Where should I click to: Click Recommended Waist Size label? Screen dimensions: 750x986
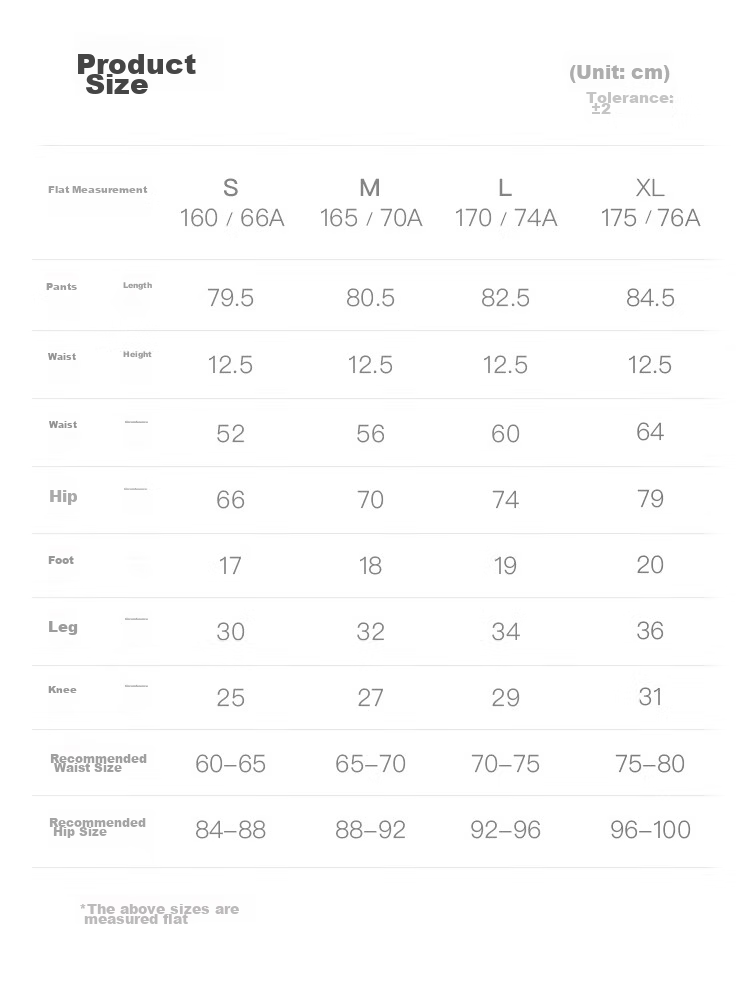(98, 763)
